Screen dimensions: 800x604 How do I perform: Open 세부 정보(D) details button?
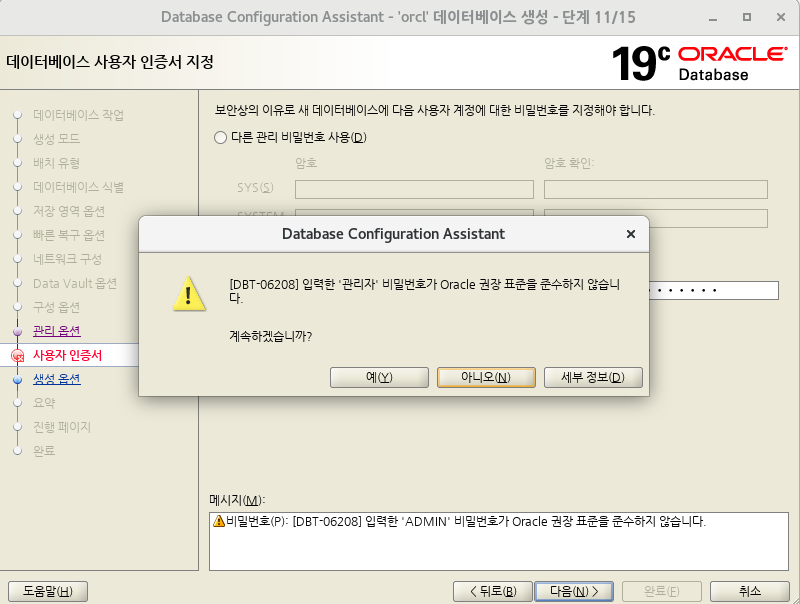(x=593, y=378)
